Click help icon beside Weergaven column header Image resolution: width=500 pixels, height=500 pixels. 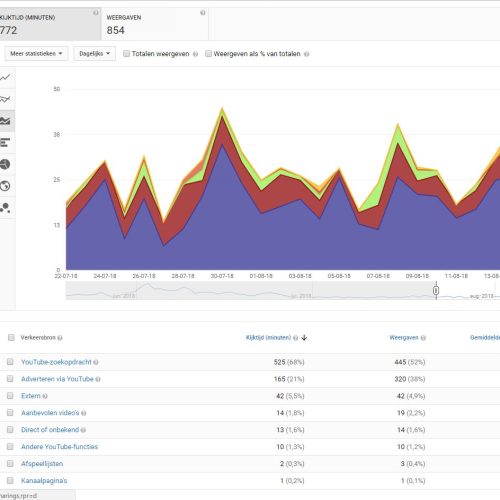click(x=423, y=338)
